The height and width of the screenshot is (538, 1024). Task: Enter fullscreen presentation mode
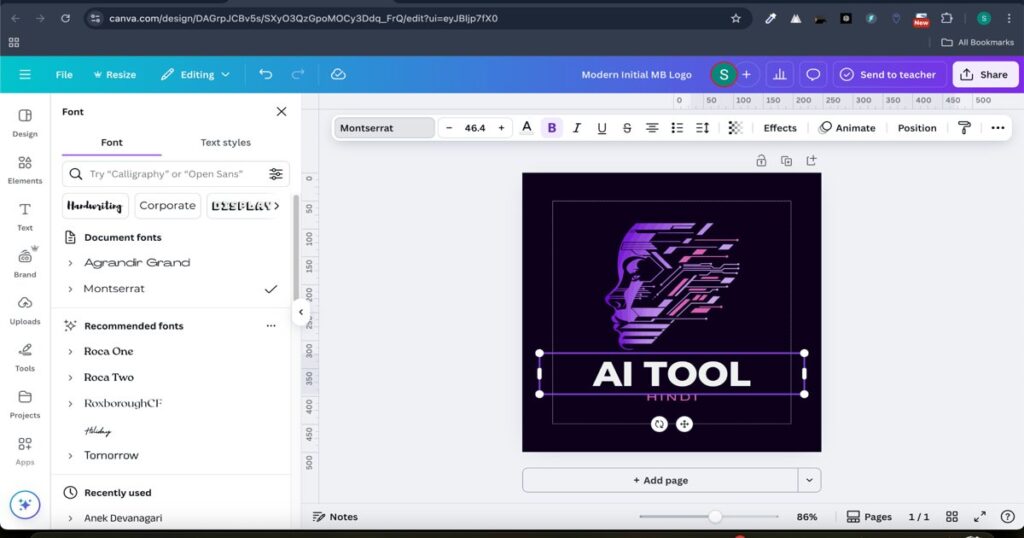(980, 516)
